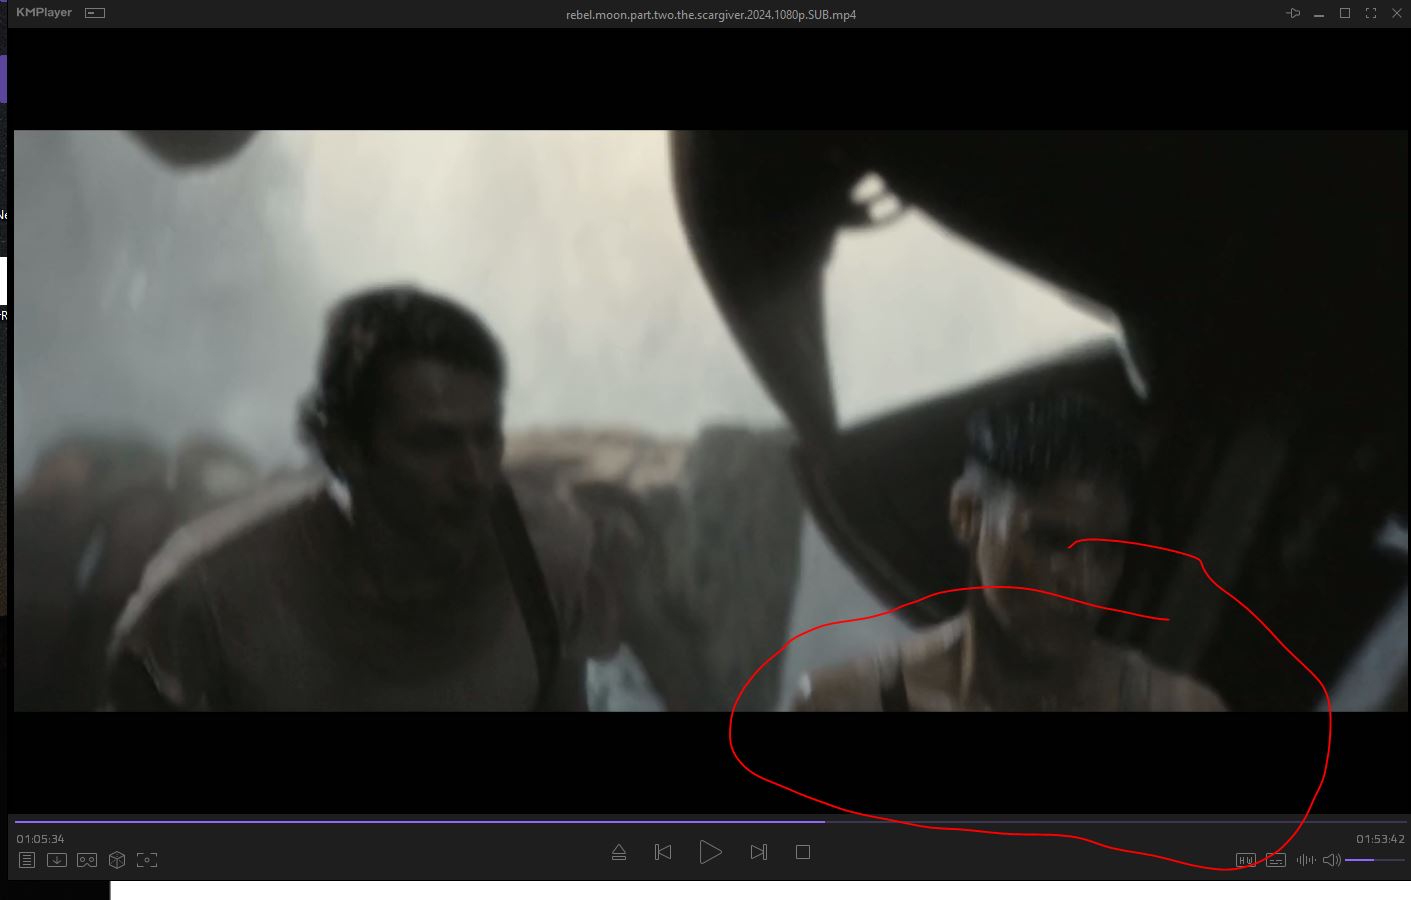
Task: Play the paused video
Action: (x=710, y=852)
